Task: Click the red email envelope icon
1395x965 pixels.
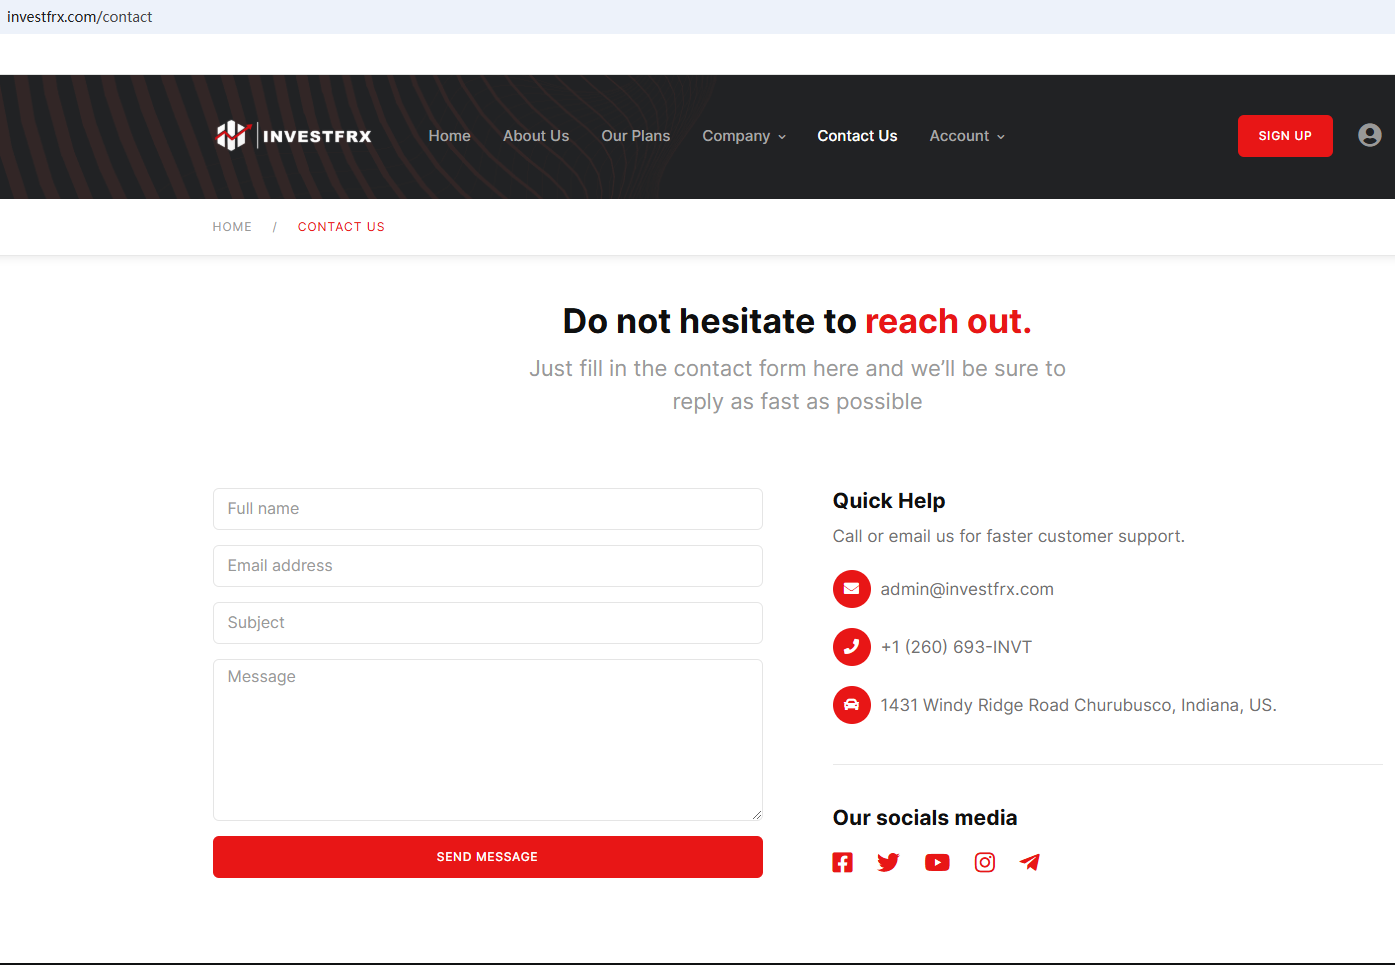Action: (x=852, y=589)
